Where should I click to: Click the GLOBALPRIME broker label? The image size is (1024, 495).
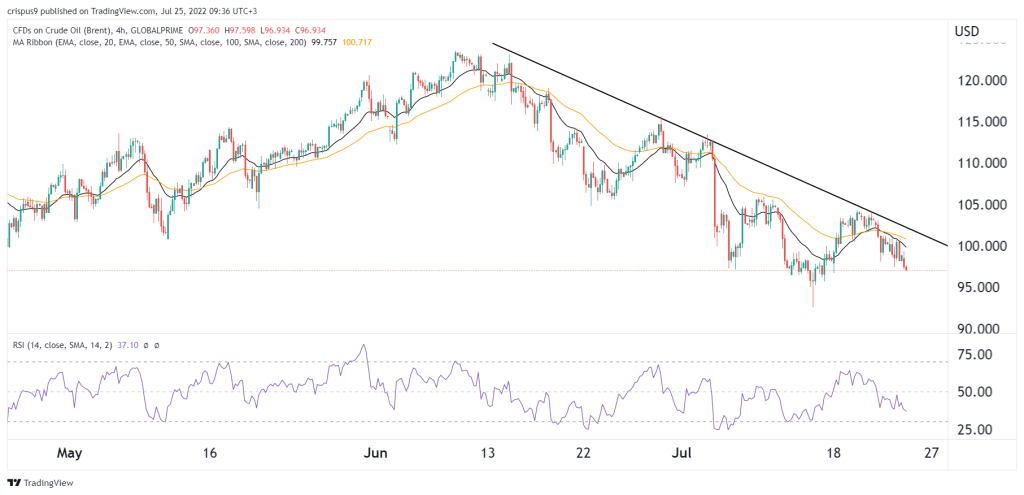point(155,31)
